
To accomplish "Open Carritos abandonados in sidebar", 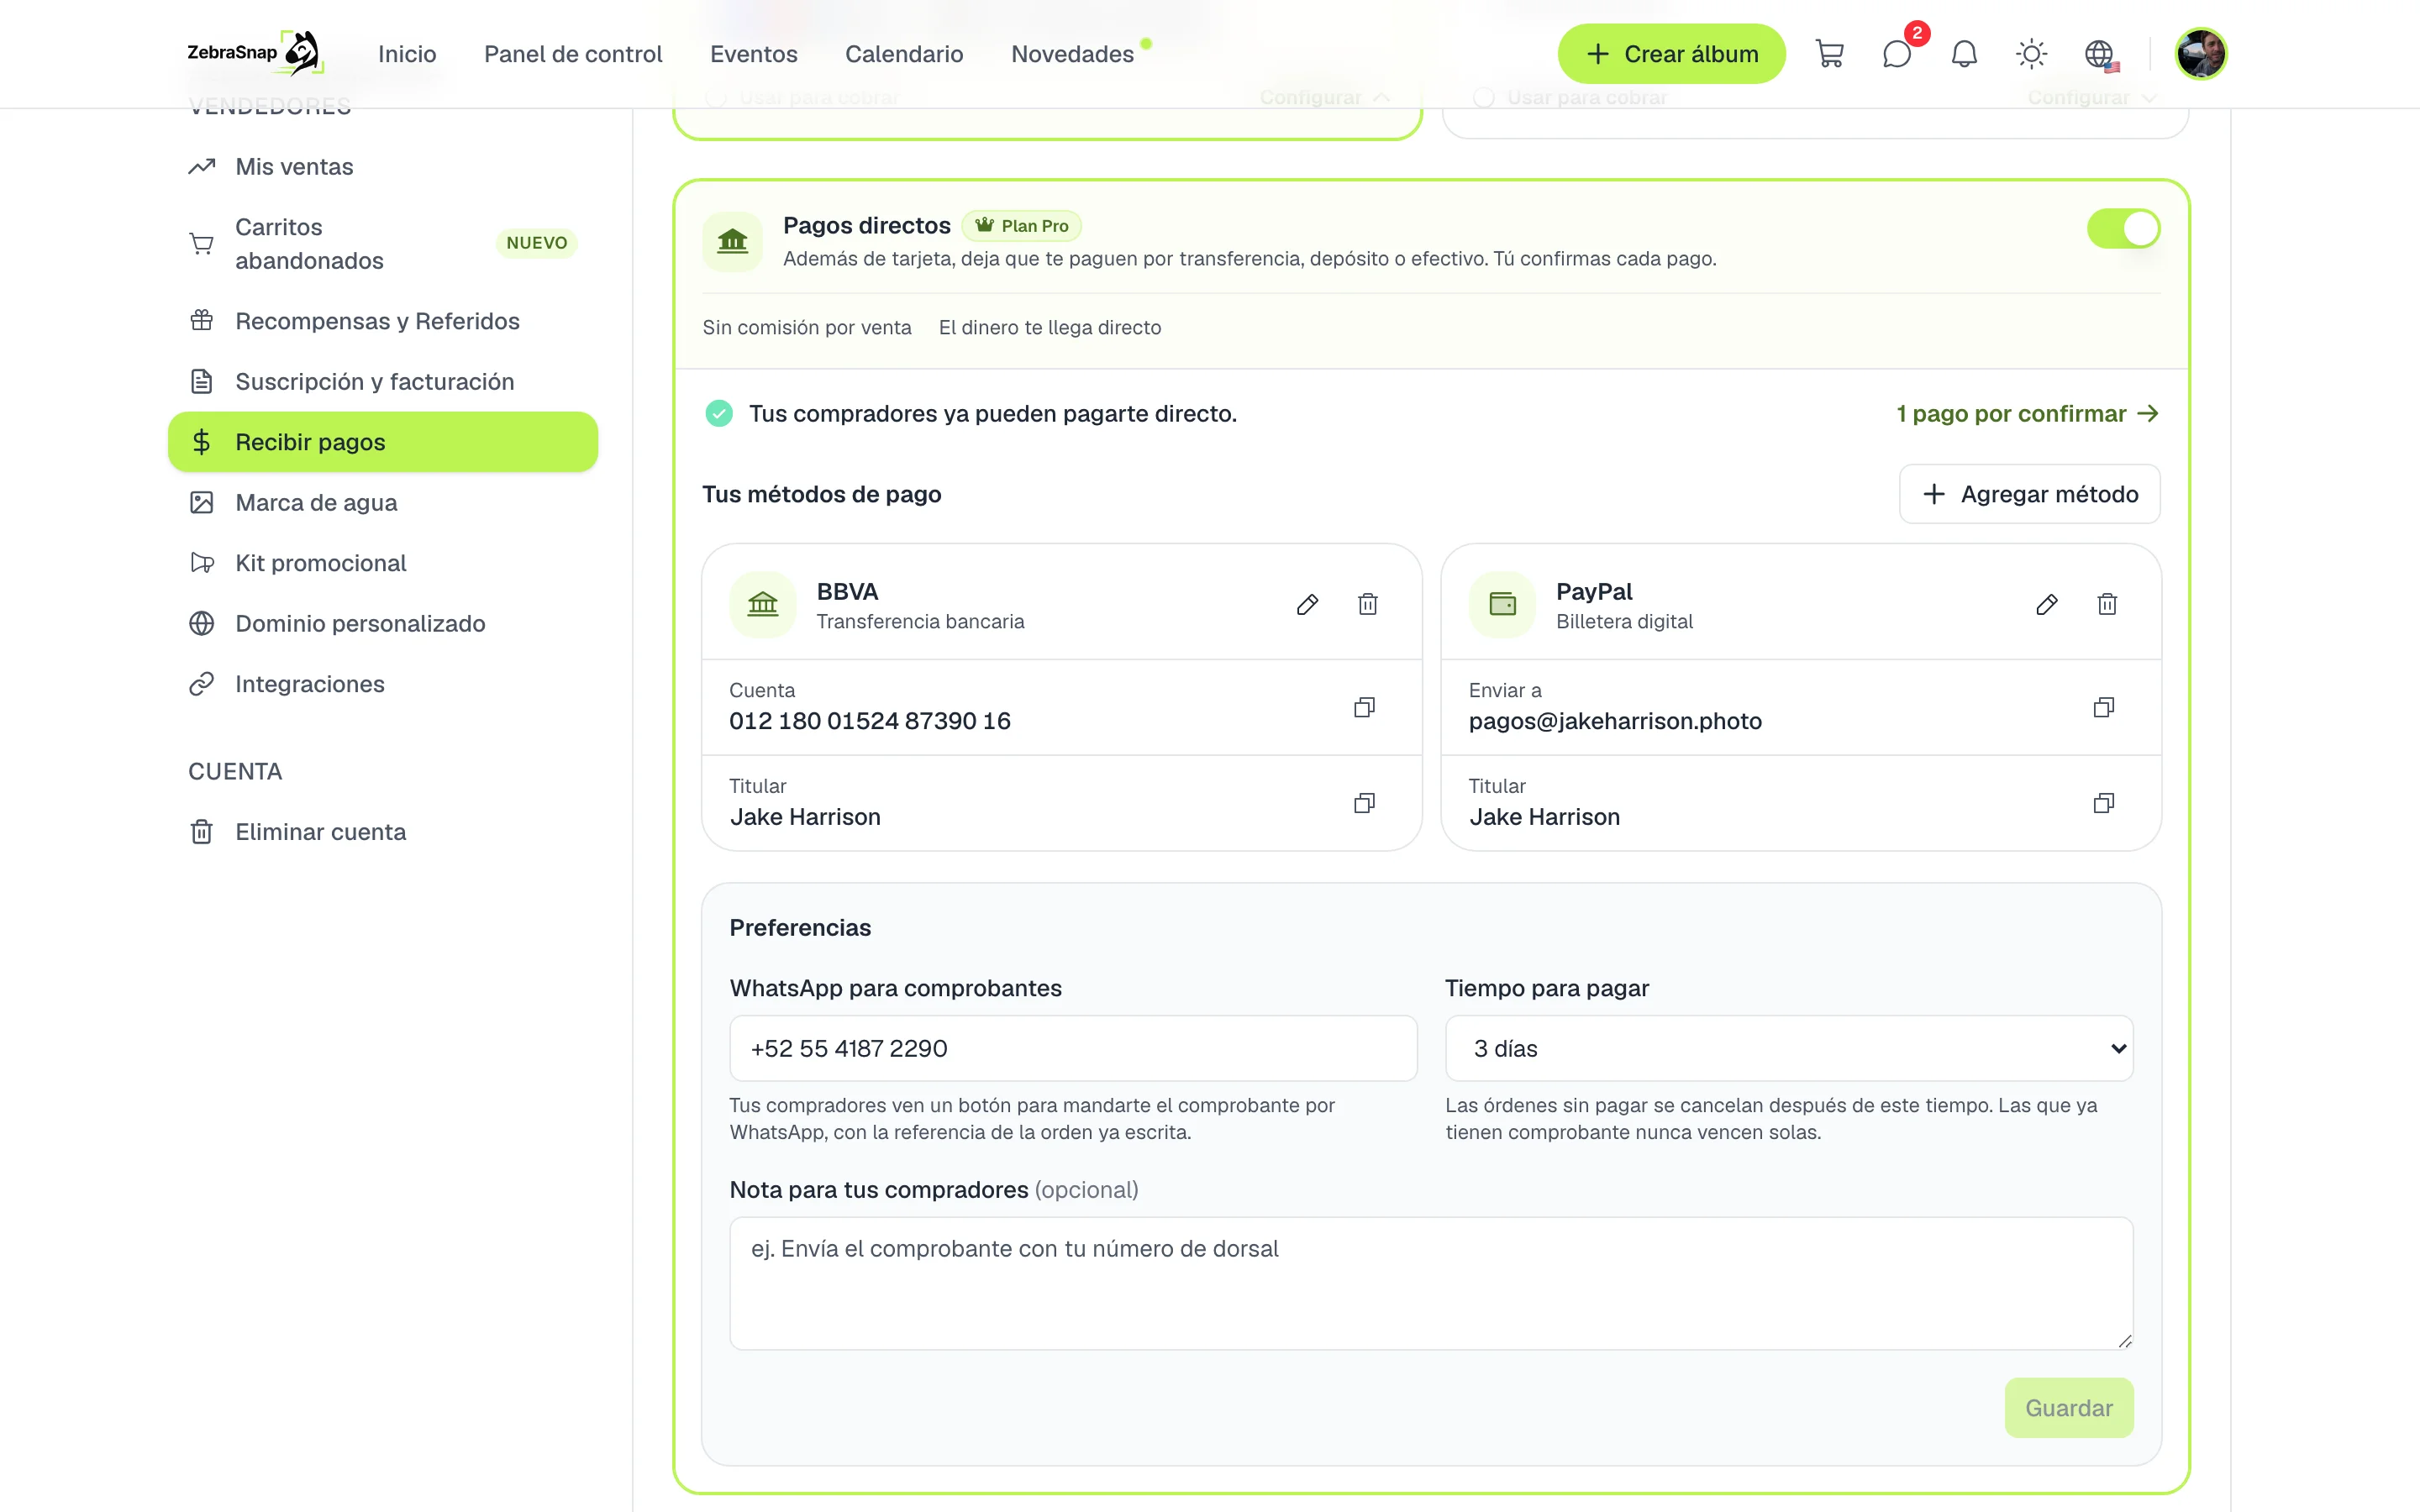I will pyautogui.click(x=383, y=244).
